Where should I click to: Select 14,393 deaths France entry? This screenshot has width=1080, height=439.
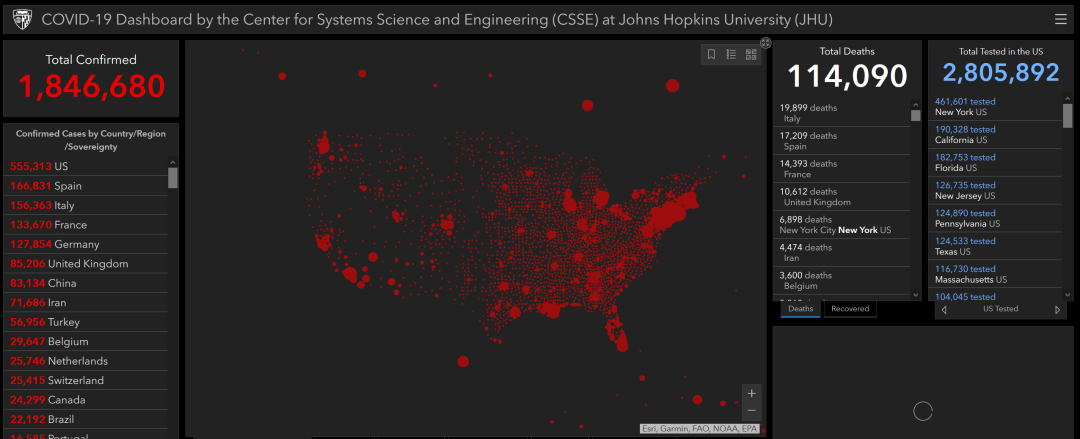coord(842,169)
